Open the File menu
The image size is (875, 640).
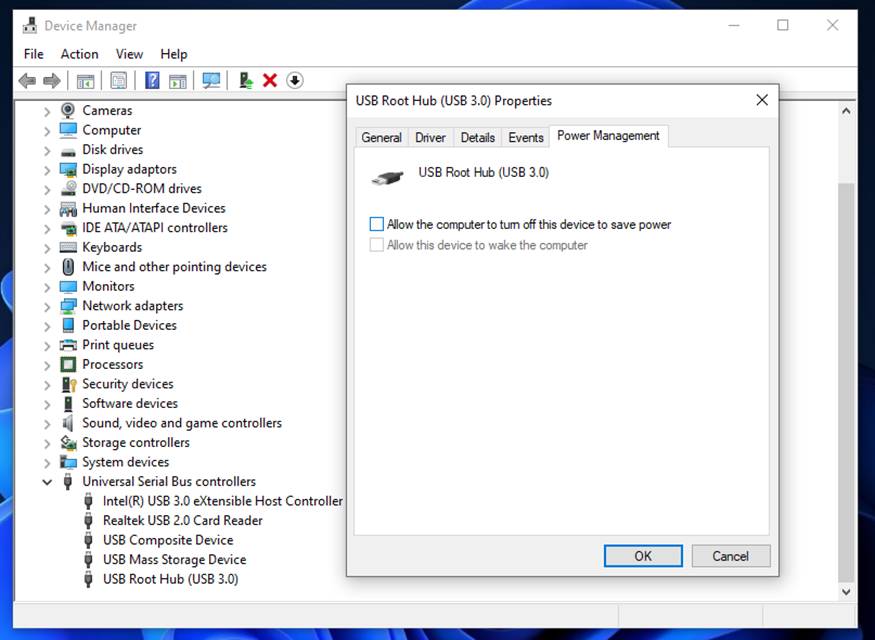33,54
